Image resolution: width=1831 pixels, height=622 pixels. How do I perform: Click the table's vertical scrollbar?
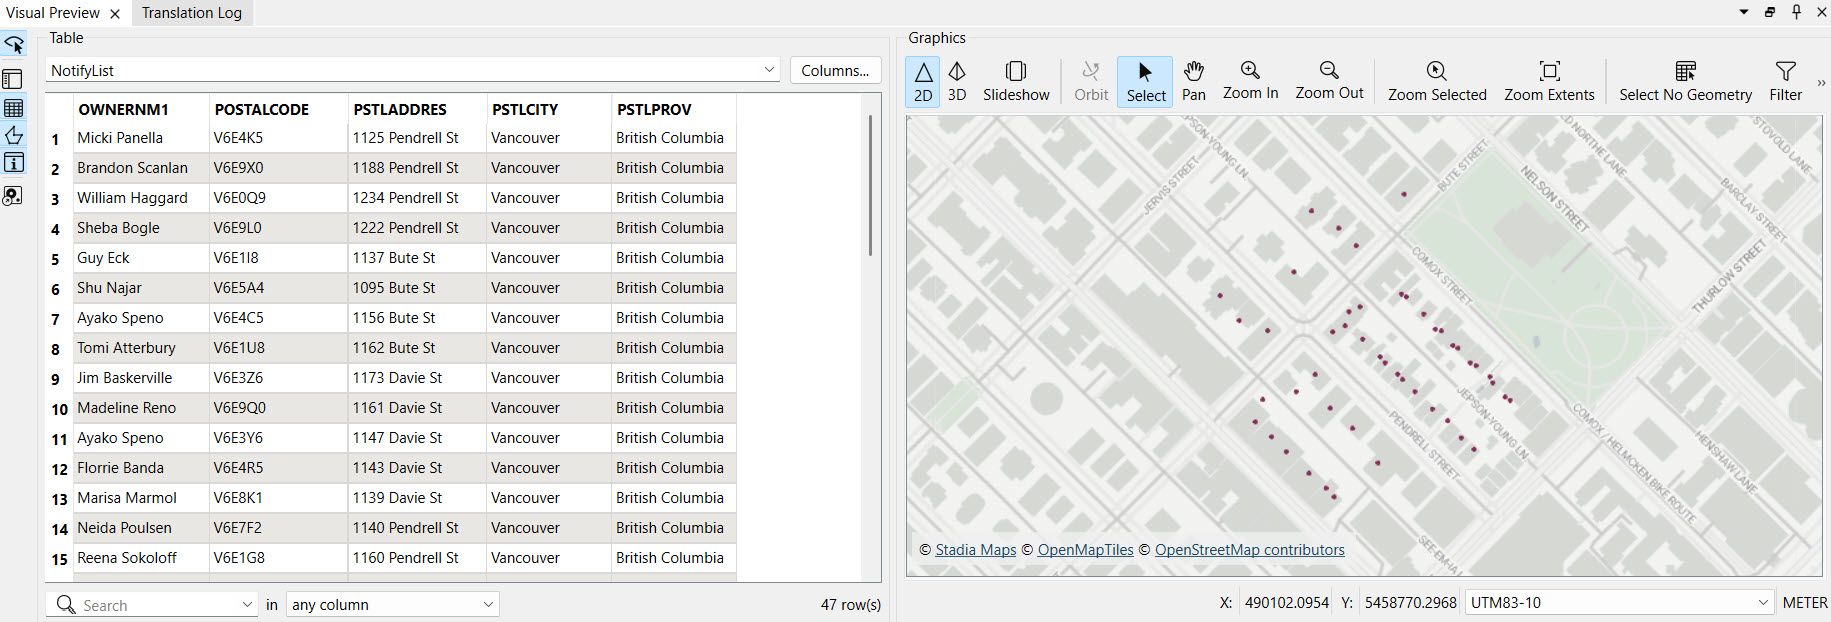point(870,186)
